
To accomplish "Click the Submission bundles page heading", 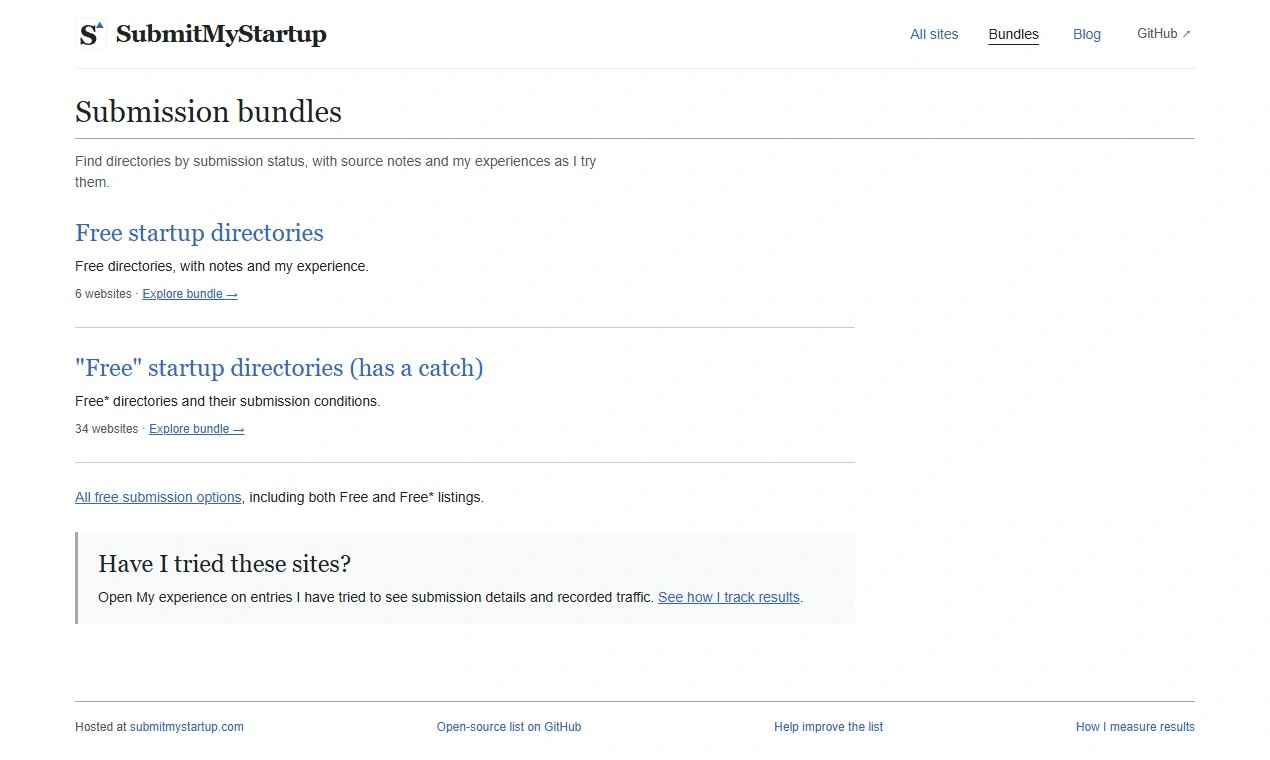I will (208, 112).
